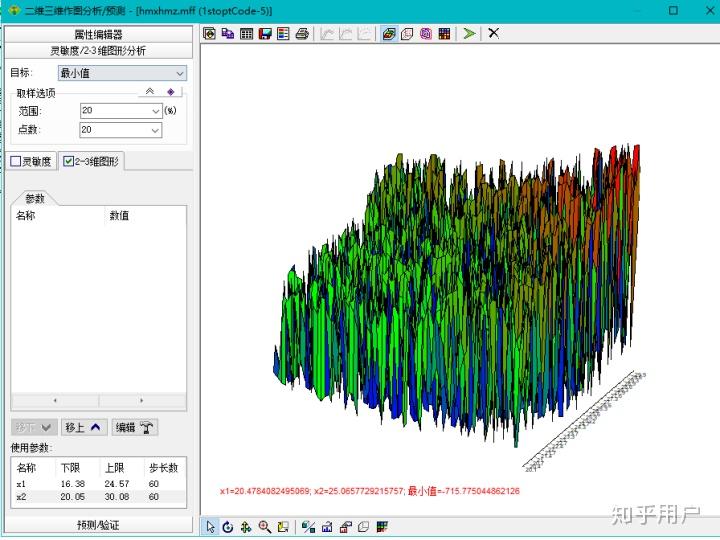Click the 编辑 button
The image size is (720, 540).
135,427
